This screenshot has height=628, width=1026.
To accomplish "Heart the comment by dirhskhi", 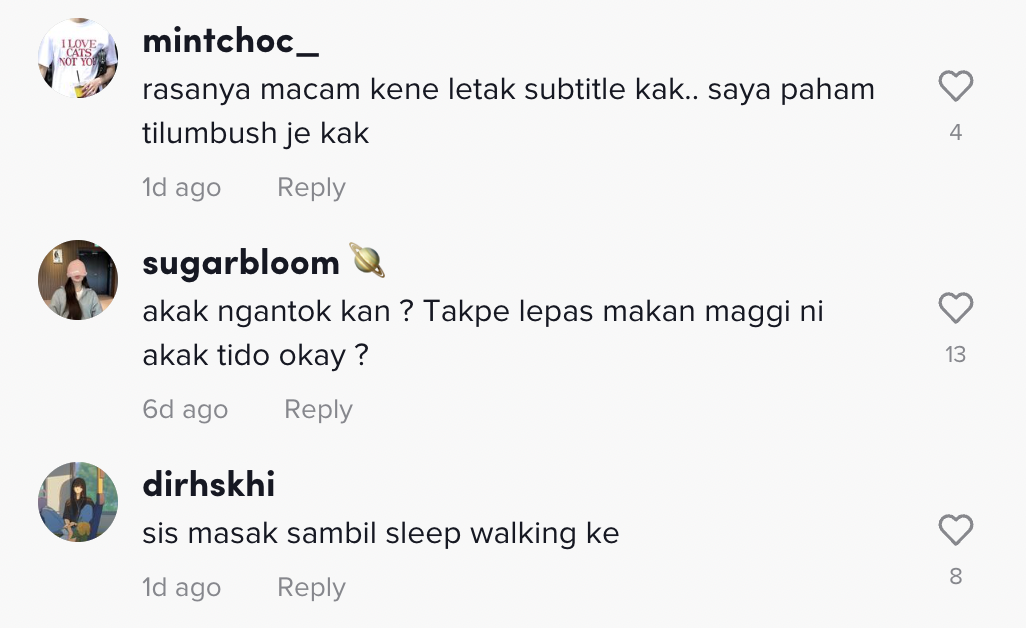I will (x=956, y=530).
